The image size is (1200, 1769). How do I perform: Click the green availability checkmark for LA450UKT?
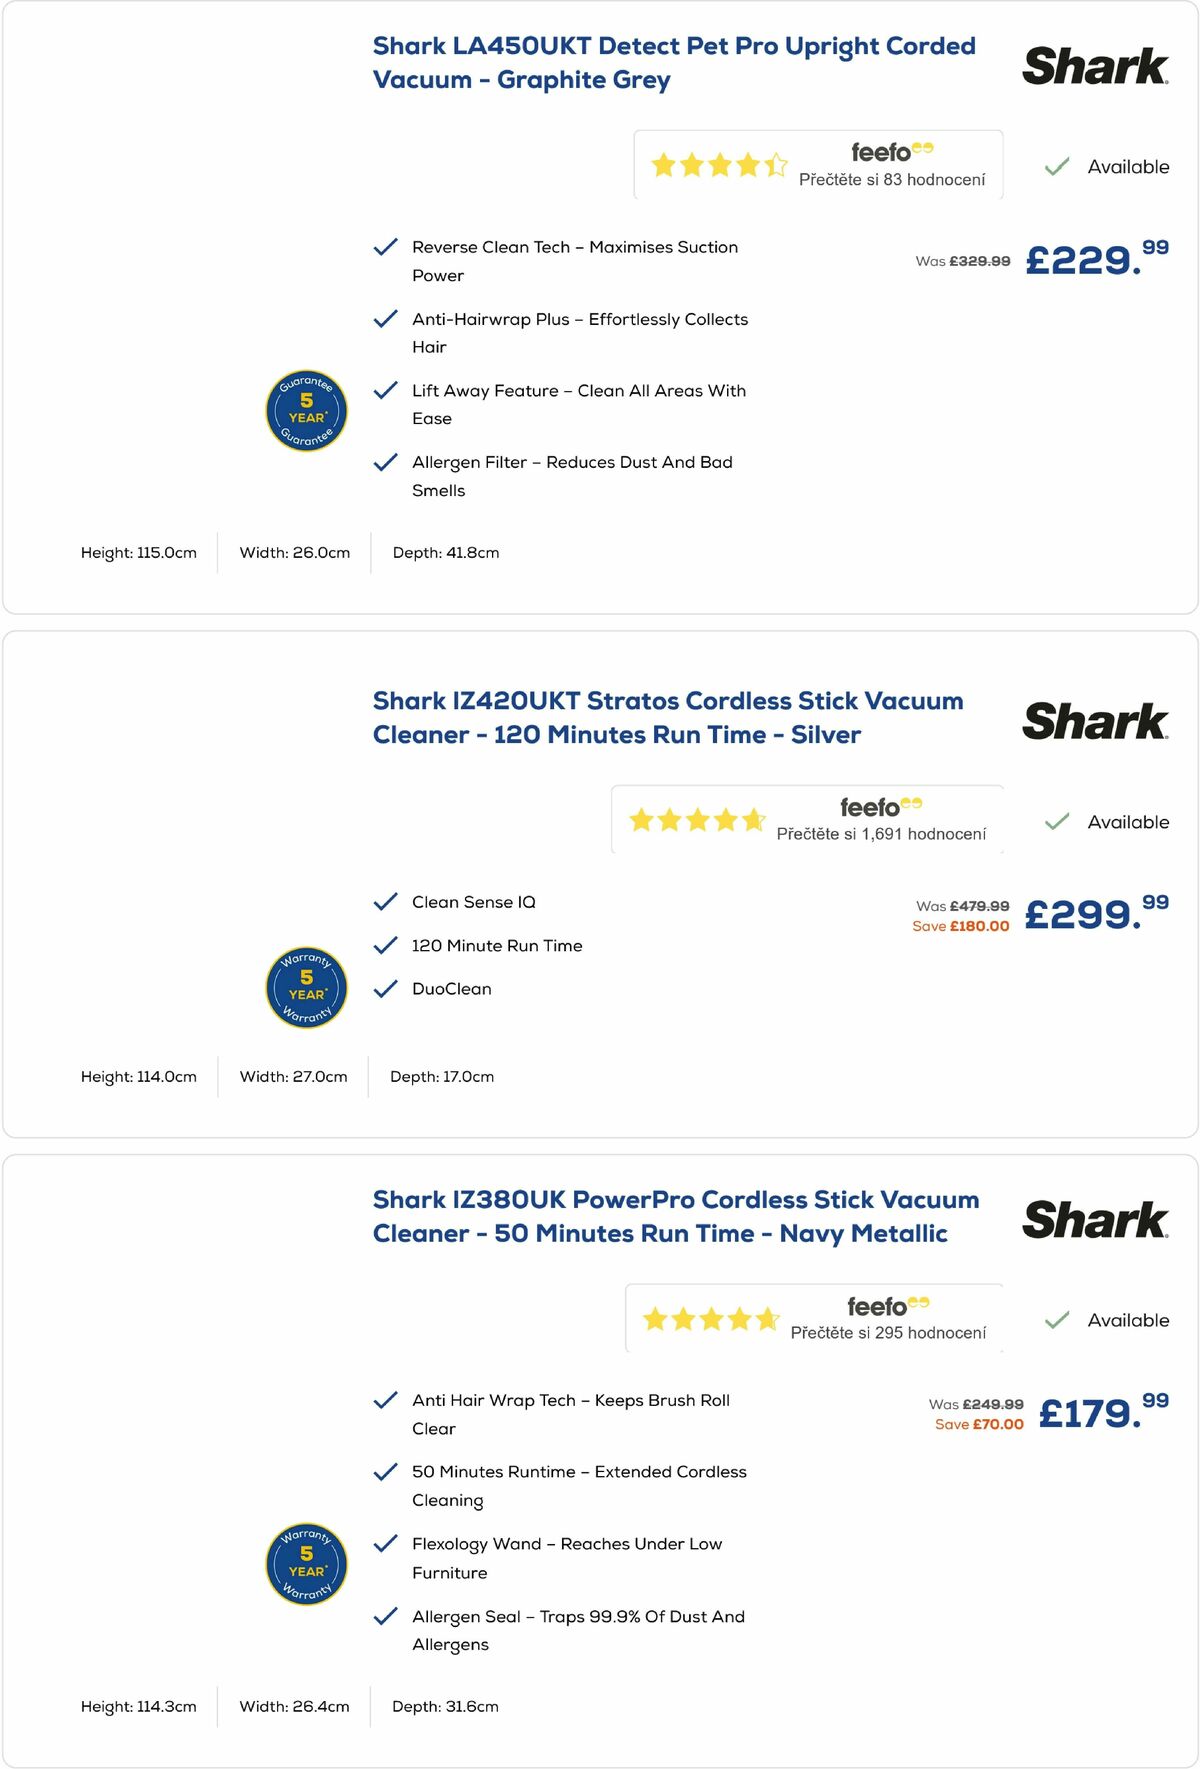click(1055, 167)
